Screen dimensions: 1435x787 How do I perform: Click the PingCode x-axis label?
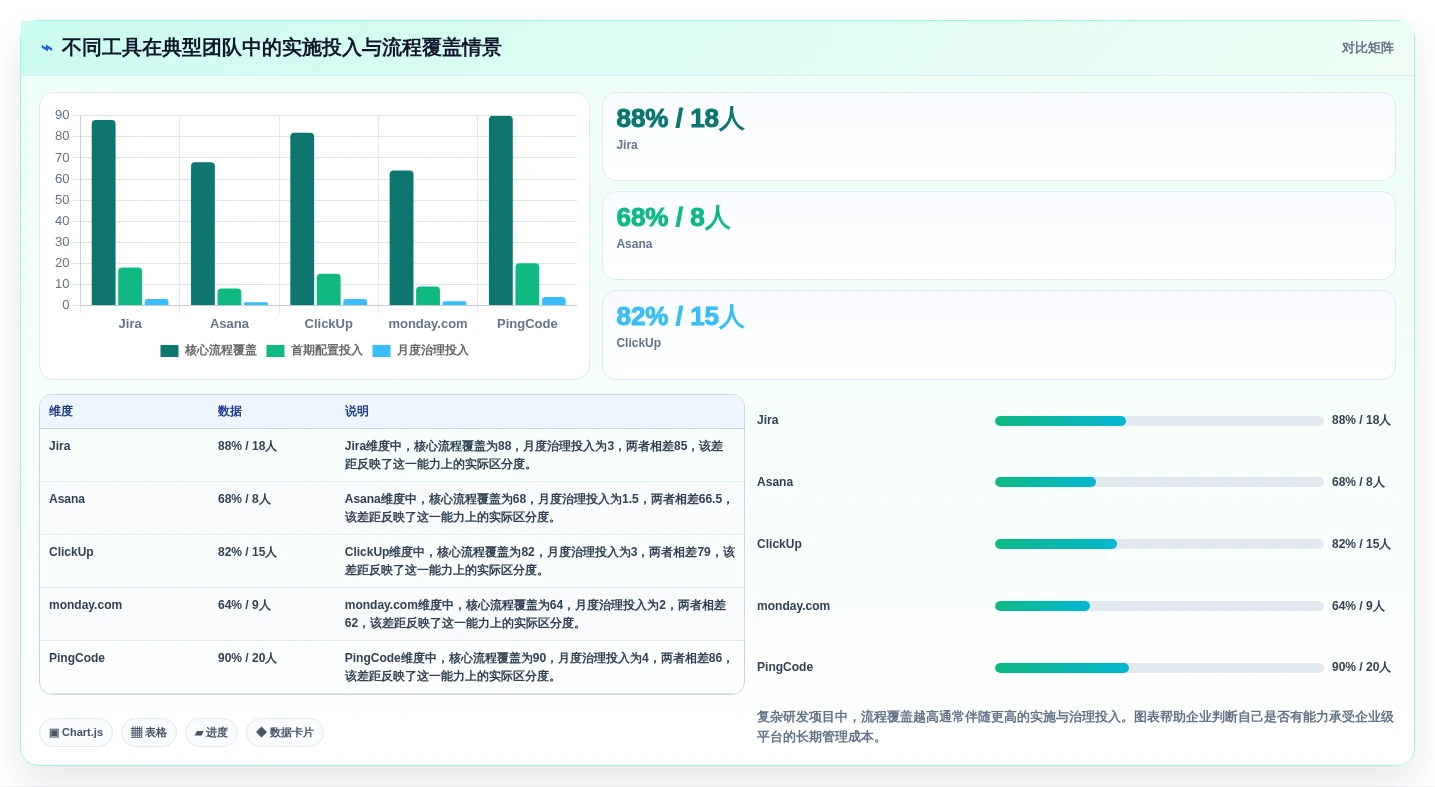point(527,324)
